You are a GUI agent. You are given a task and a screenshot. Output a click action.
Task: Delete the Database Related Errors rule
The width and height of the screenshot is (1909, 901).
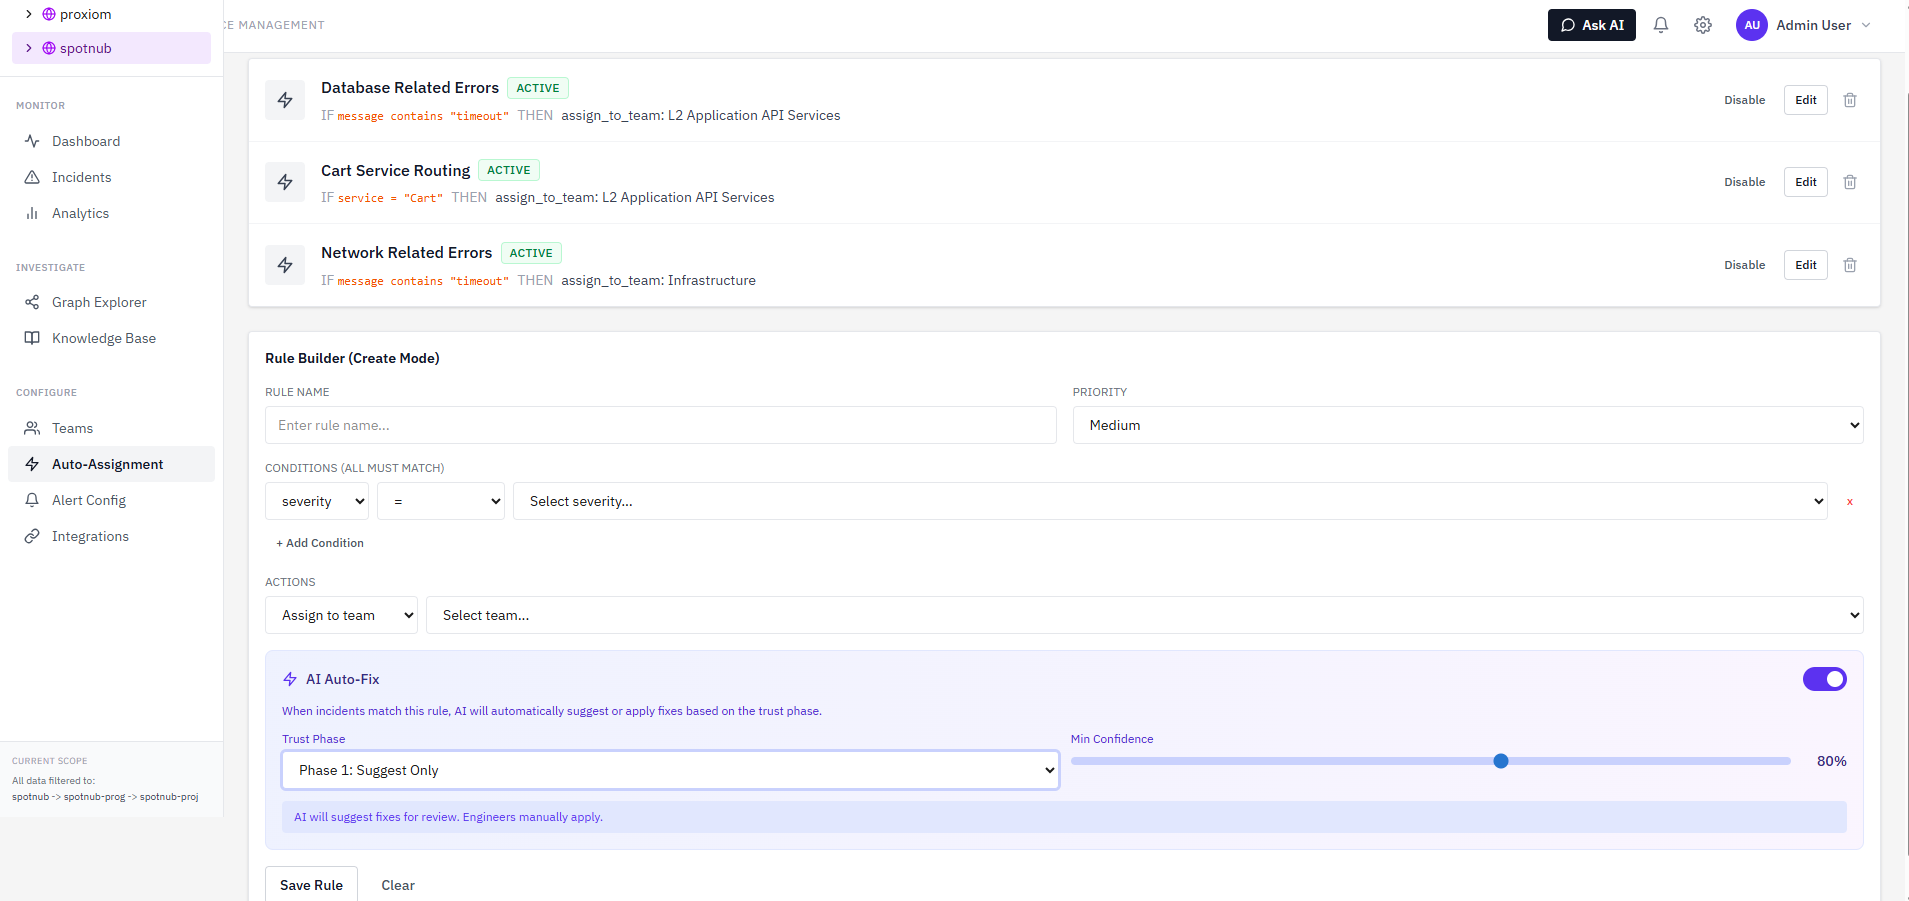[x=1850, y=100]
